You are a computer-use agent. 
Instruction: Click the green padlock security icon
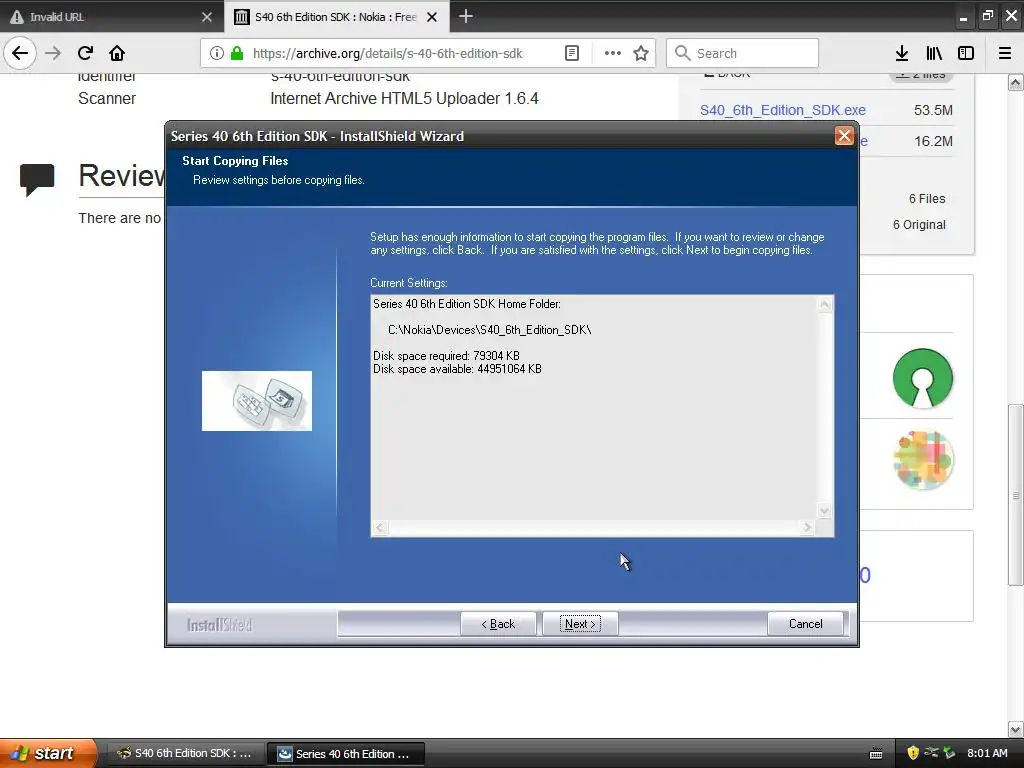pos(237,53)
